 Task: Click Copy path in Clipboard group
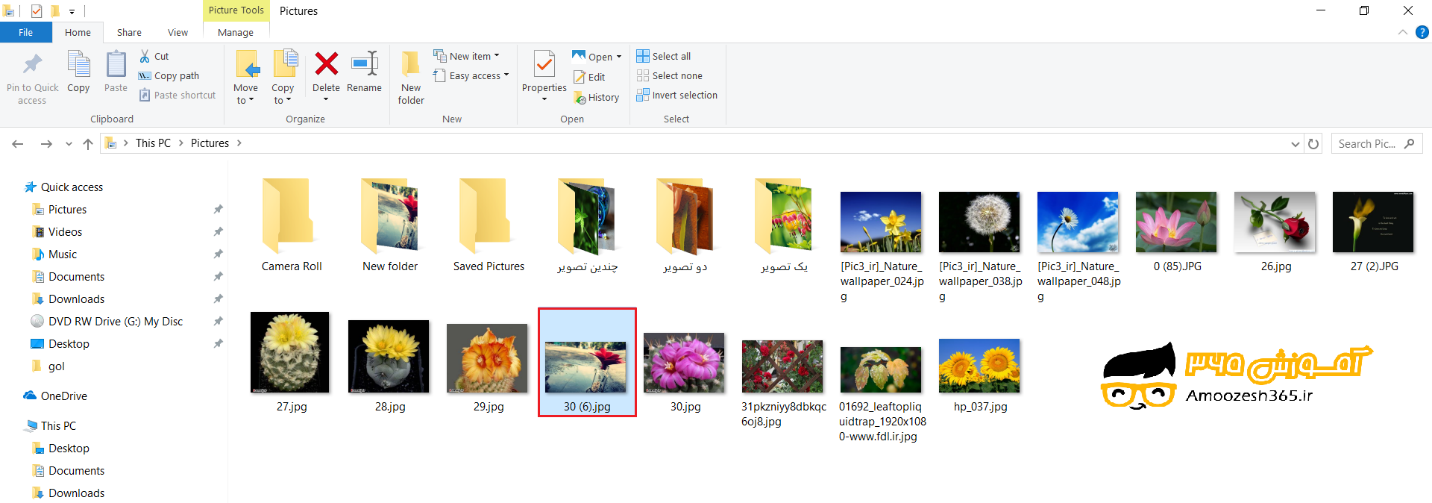coord(169,76)
